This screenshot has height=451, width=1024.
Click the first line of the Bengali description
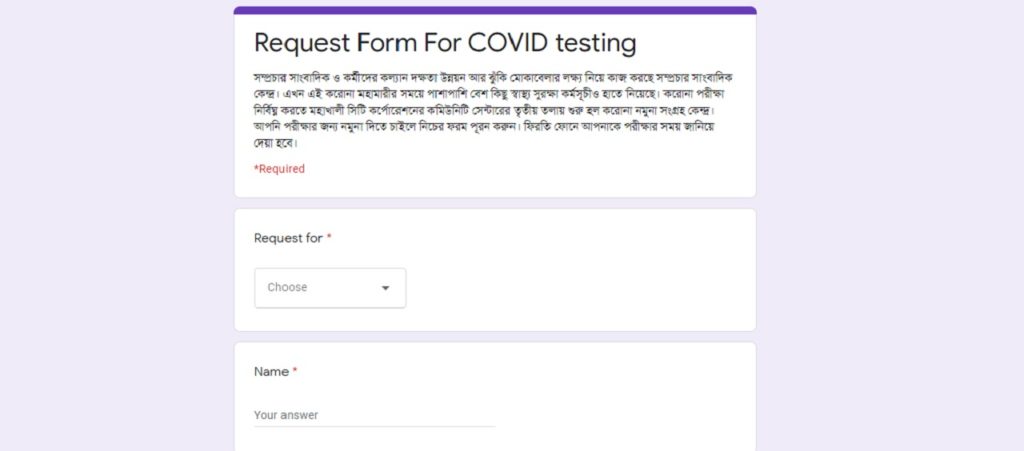[x=494, y=76]
